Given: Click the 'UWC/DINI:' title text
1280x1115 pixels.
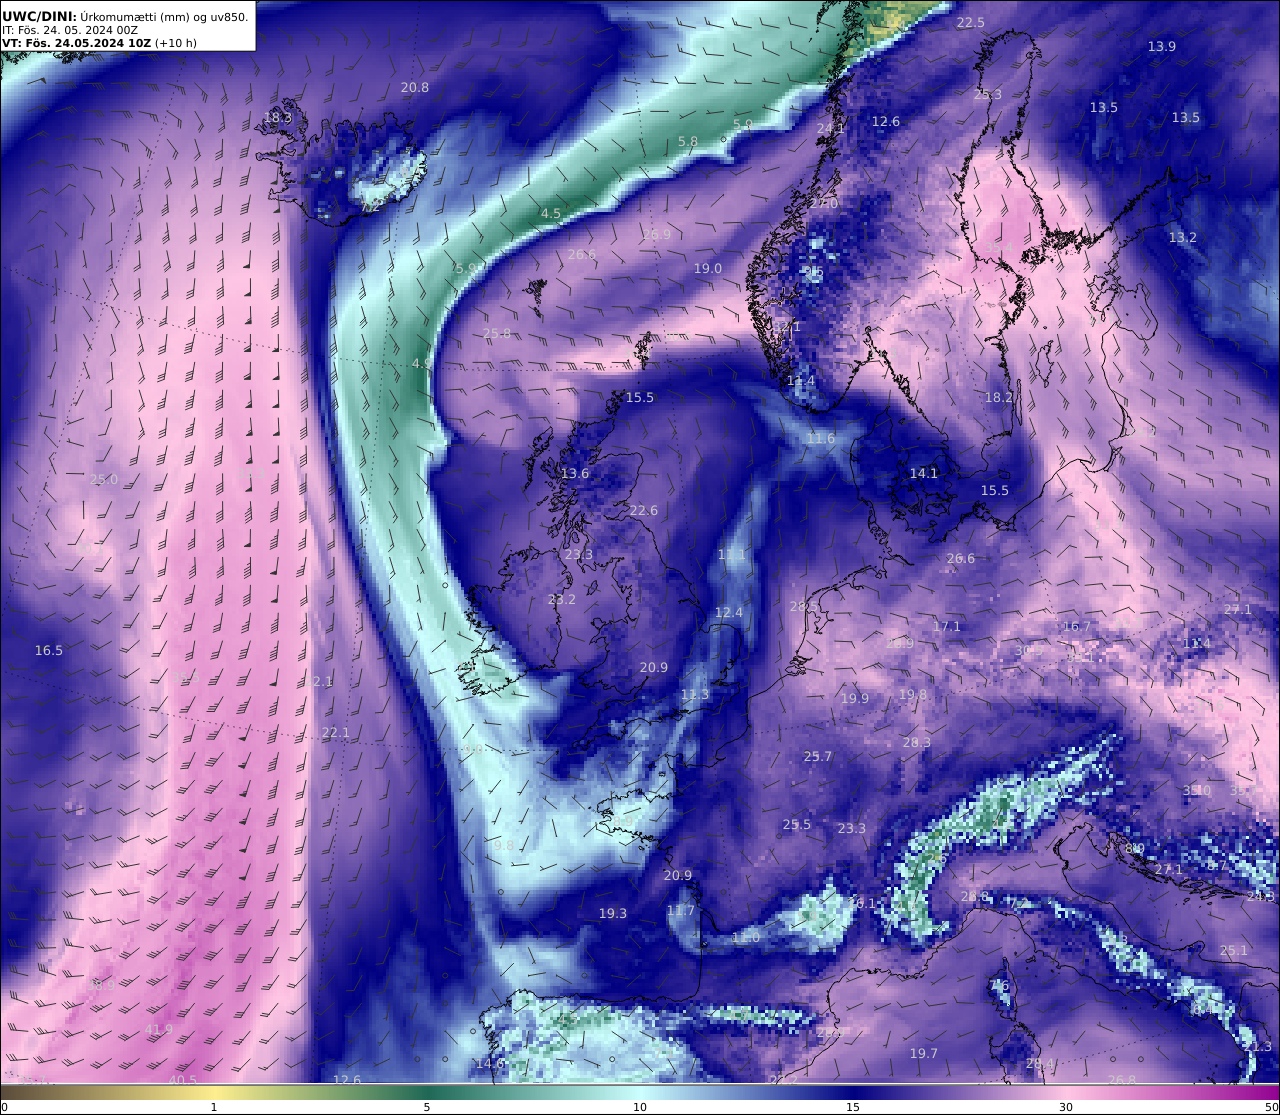Looking at the screenshot, I should (x=39, y=16).
